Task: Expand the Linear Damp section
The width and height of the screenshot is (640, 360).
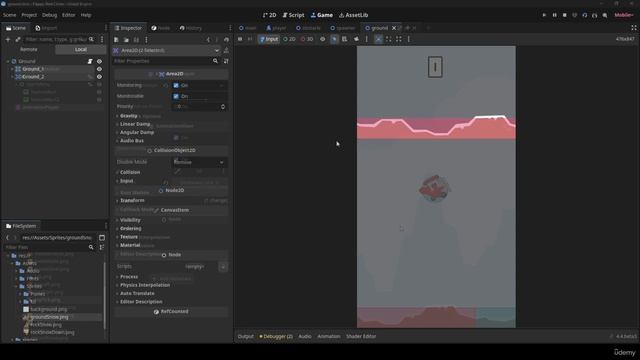Action: click(135, 124)
